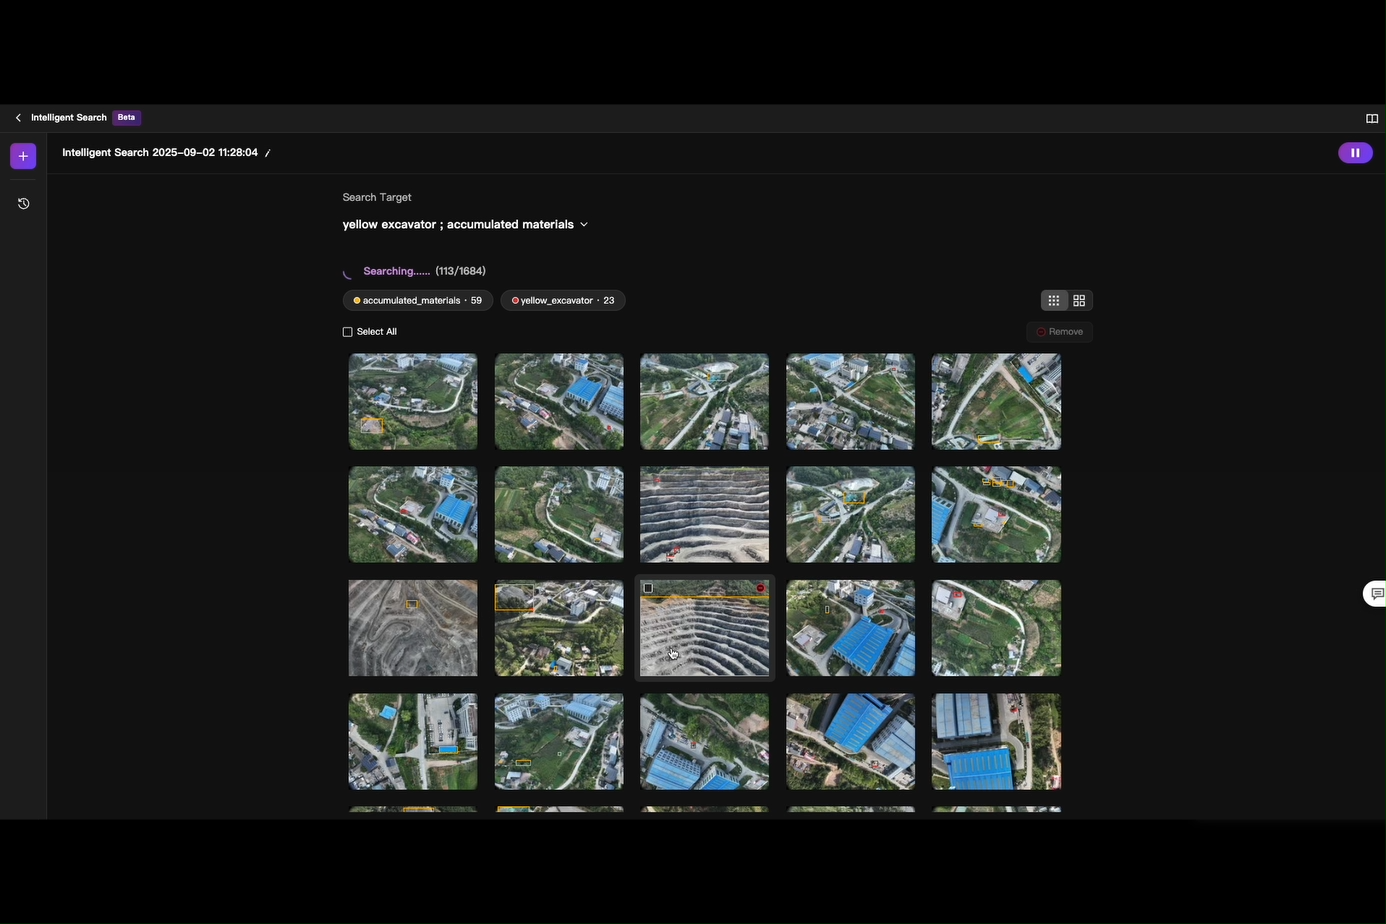Screen dimensions: 1386x924
Task: Open the chat feedback icon on right edge
Action: tap(1376, 594)
